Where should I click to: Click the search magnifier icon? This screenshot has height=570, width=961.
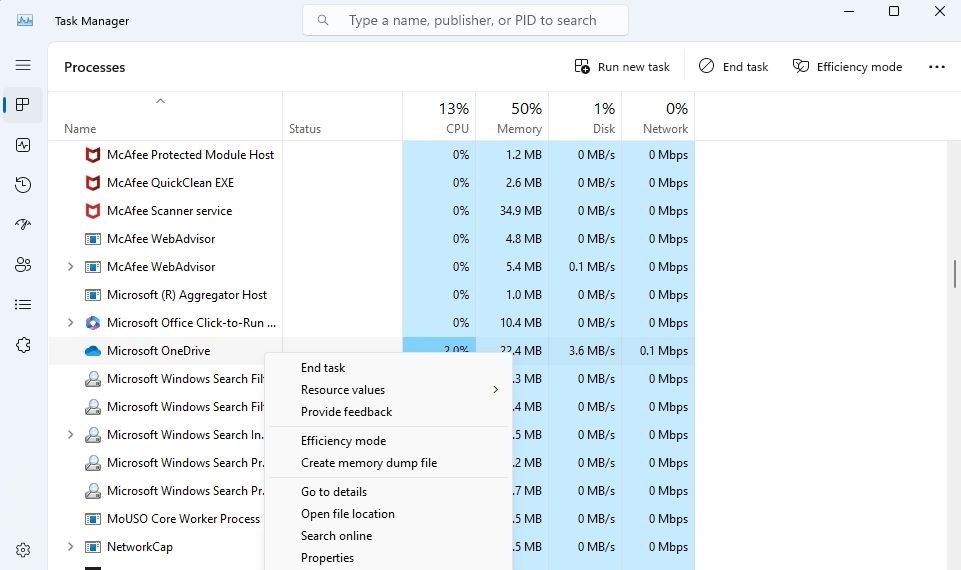[323, 20]
